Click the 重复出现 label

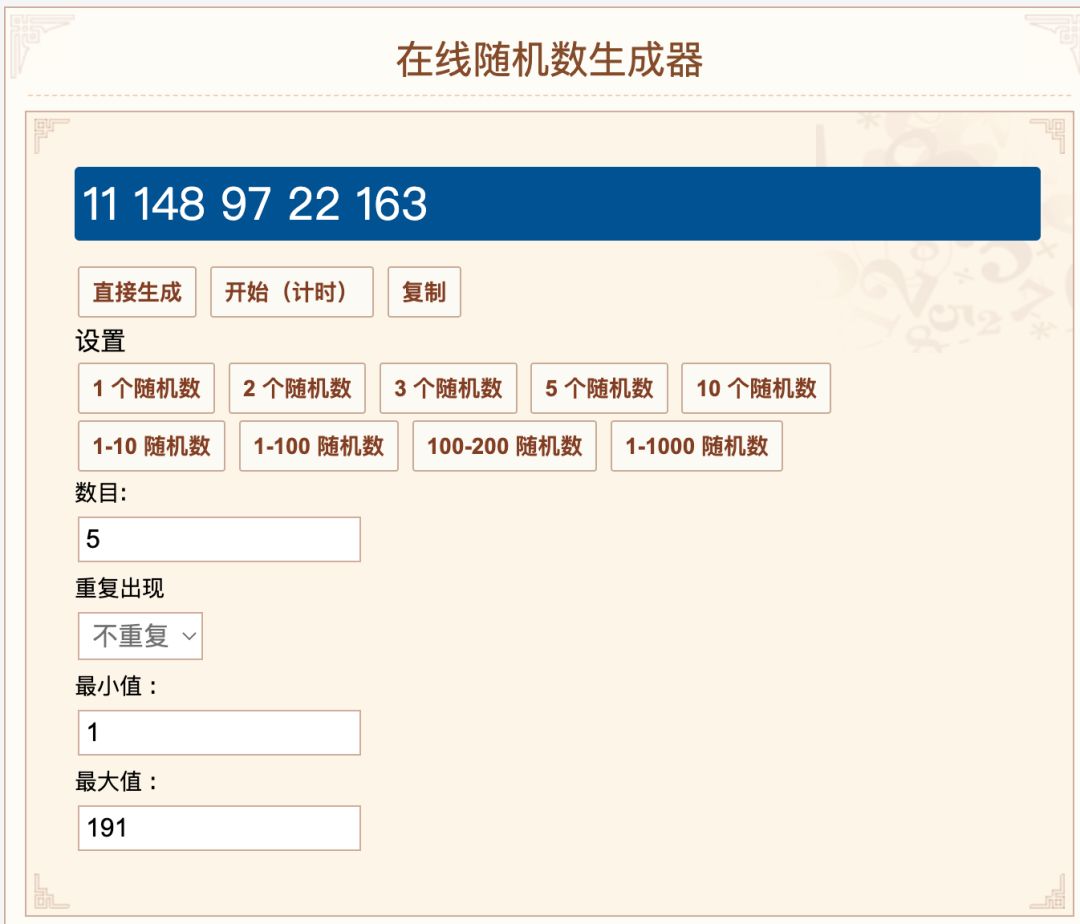coord(119,588)
